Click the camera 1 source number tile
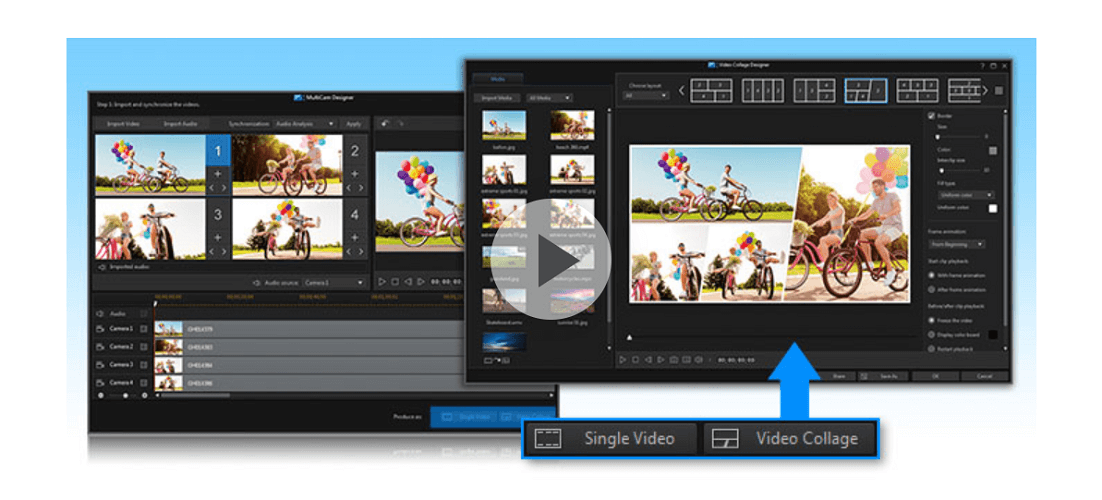 coord(217,151)
